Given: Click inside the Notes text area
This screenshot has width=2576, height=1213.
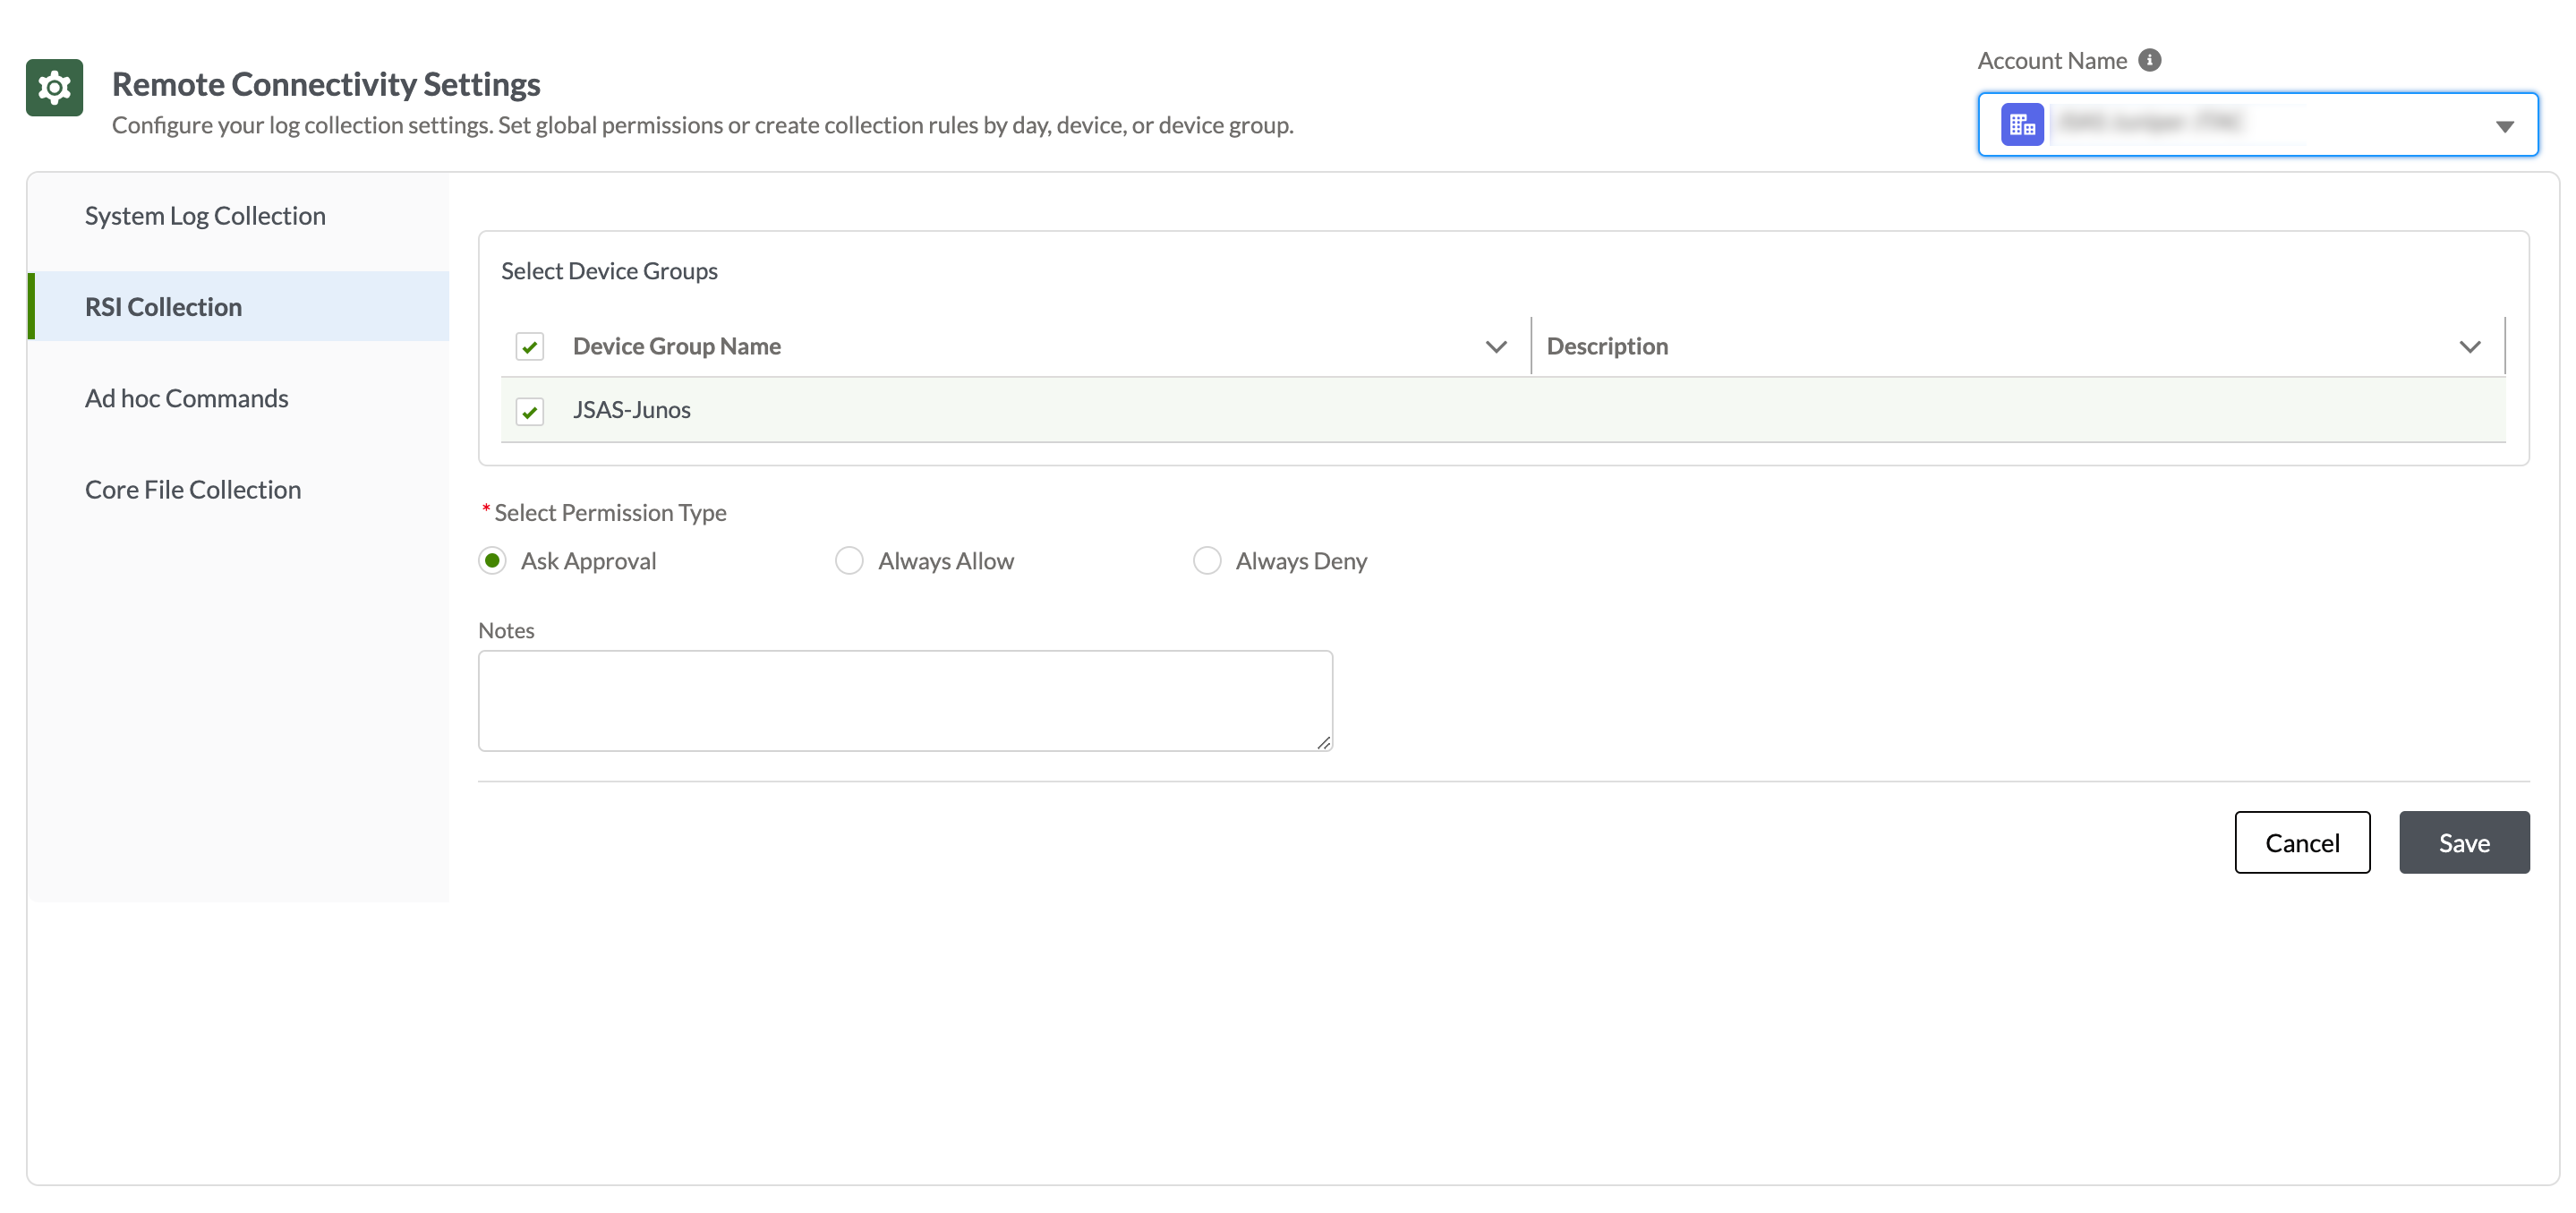Looking at the screenshot, I should pos(905,700).
